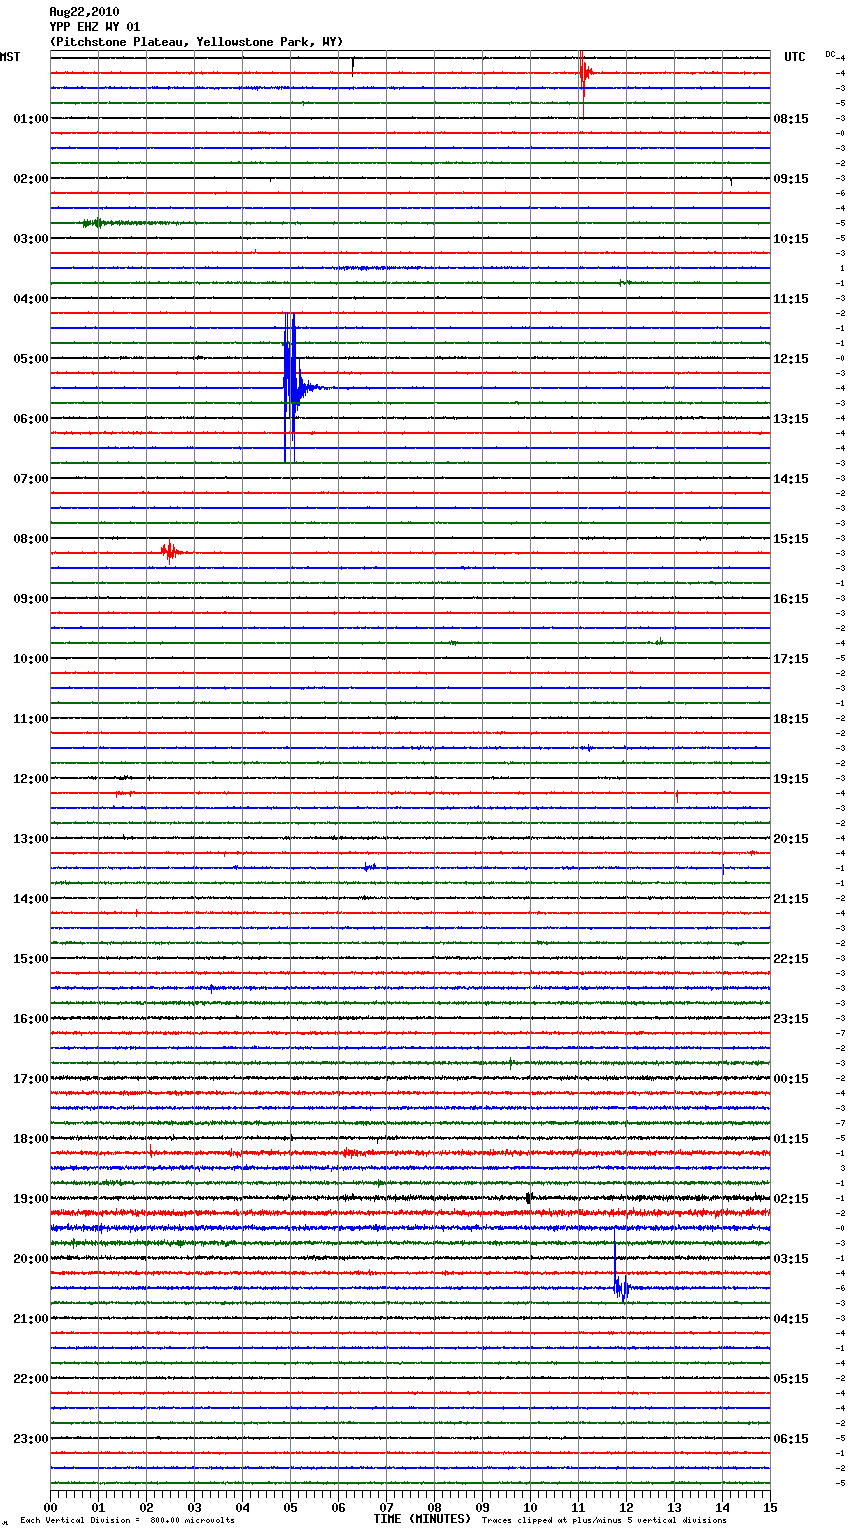Click the 08:15 UTC time label
The height and width of the screenshot is (1534, 850).
click(791, 118)
